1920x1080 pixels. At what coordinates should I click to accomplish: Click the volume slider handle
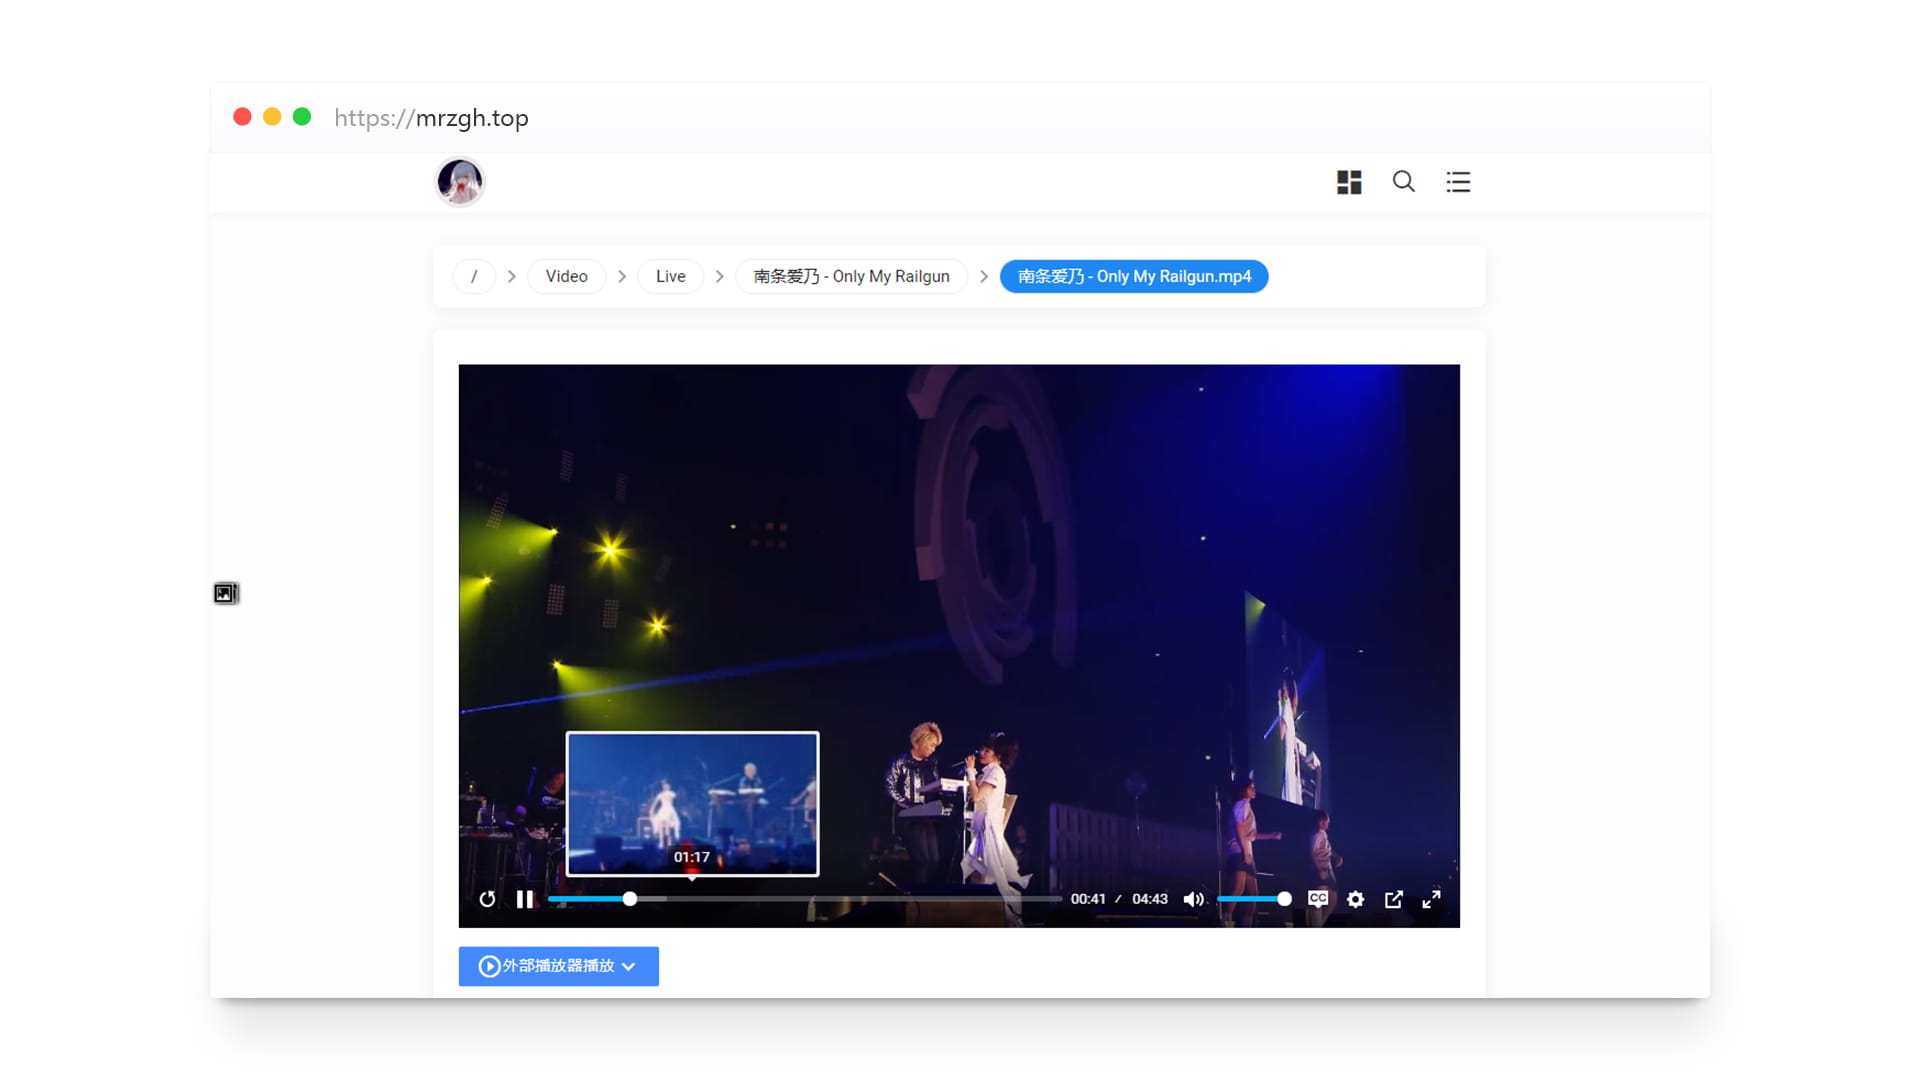point(1284,899)
